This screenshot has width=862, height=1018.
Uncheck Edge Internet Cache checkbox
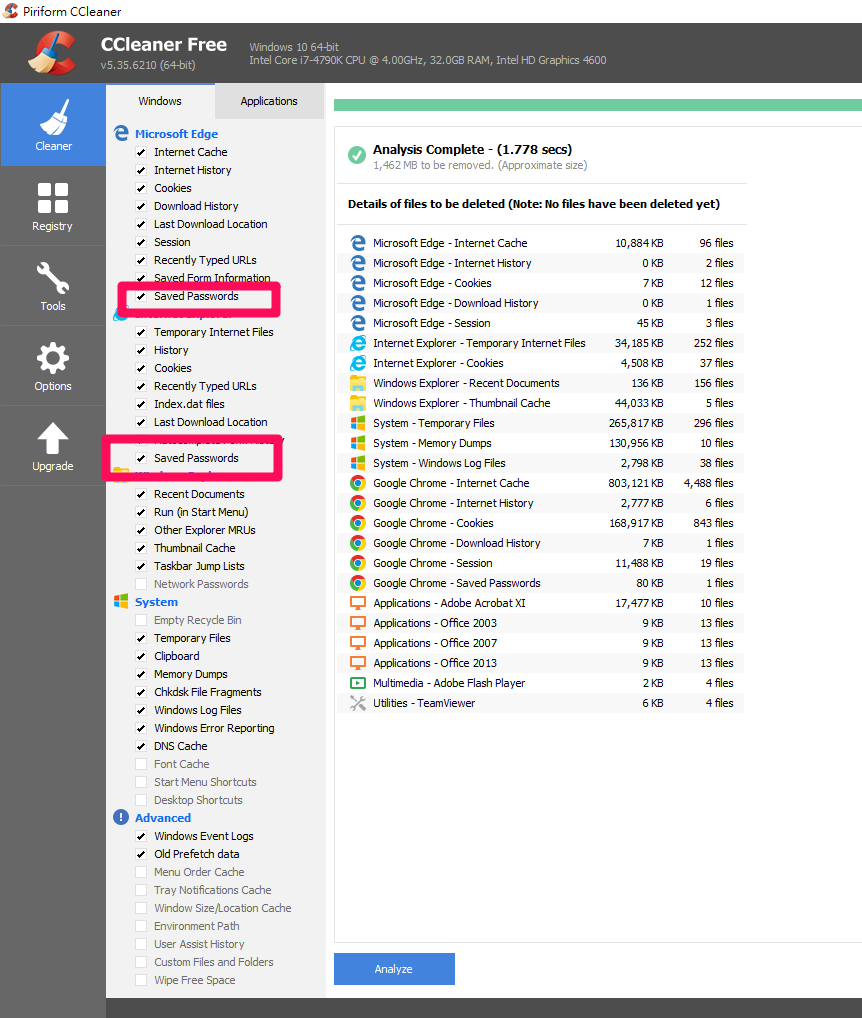(141, 152)
